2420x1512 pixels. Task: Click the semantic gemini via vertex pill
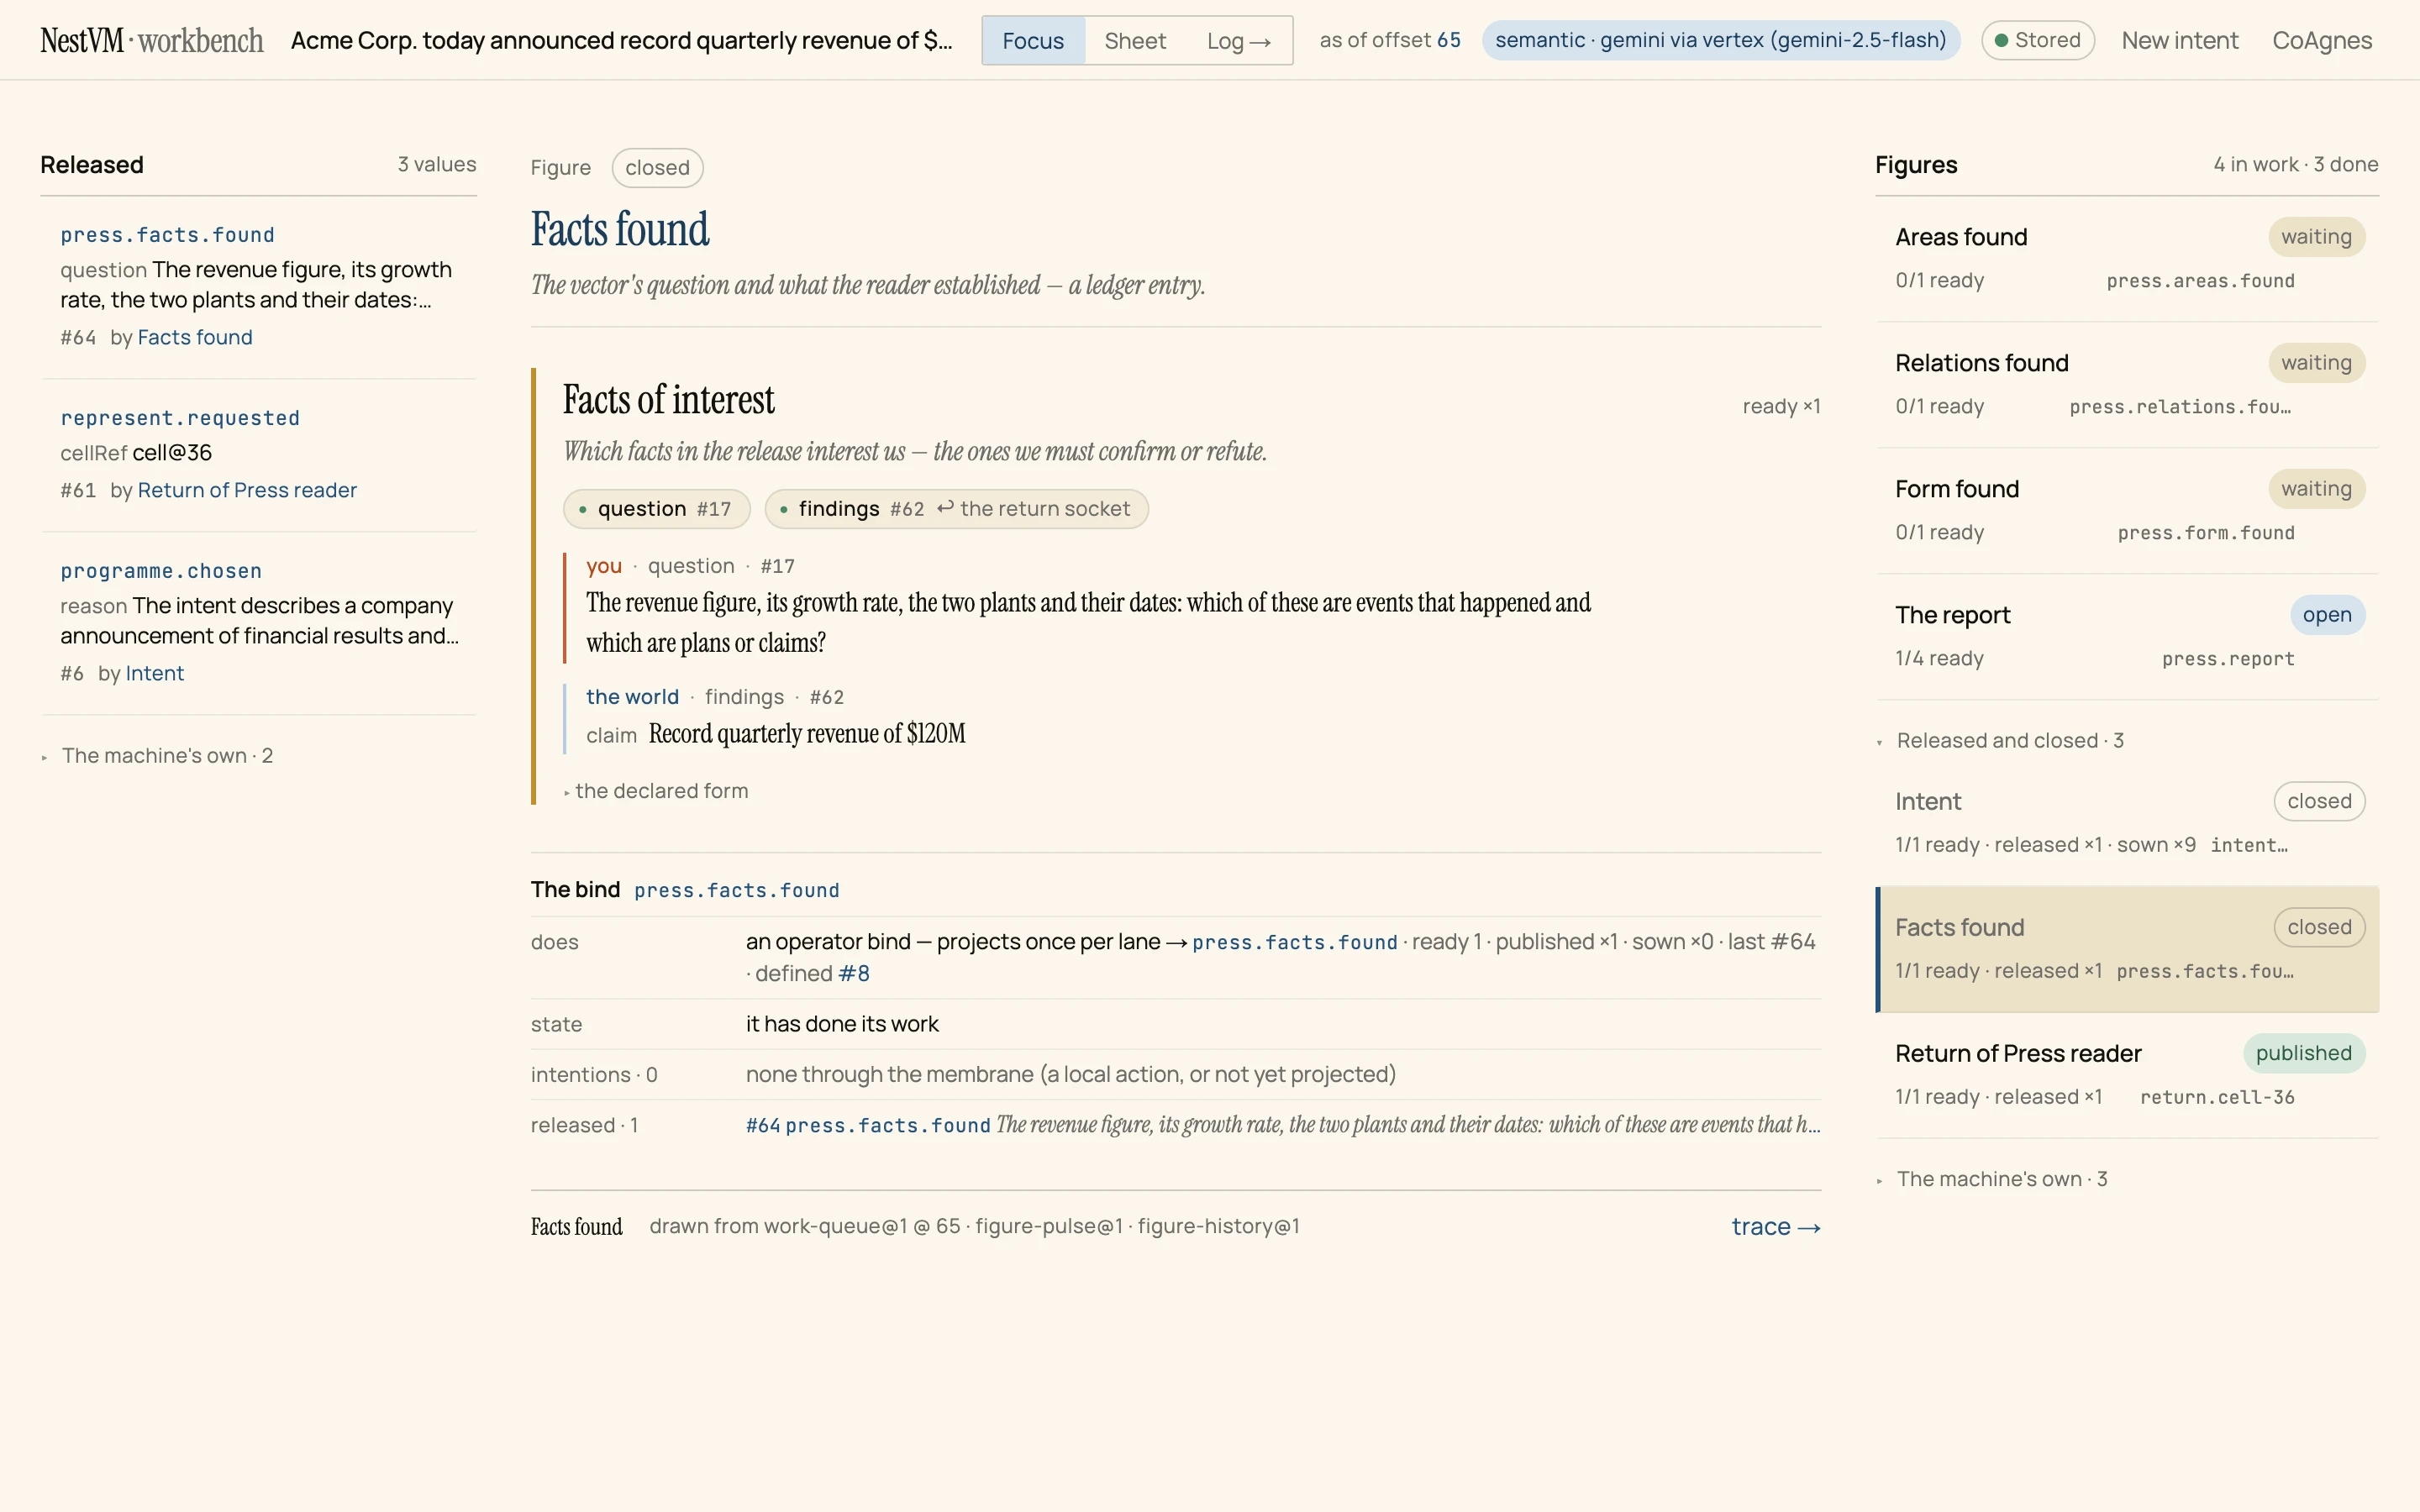click(x=1720, y=40)
